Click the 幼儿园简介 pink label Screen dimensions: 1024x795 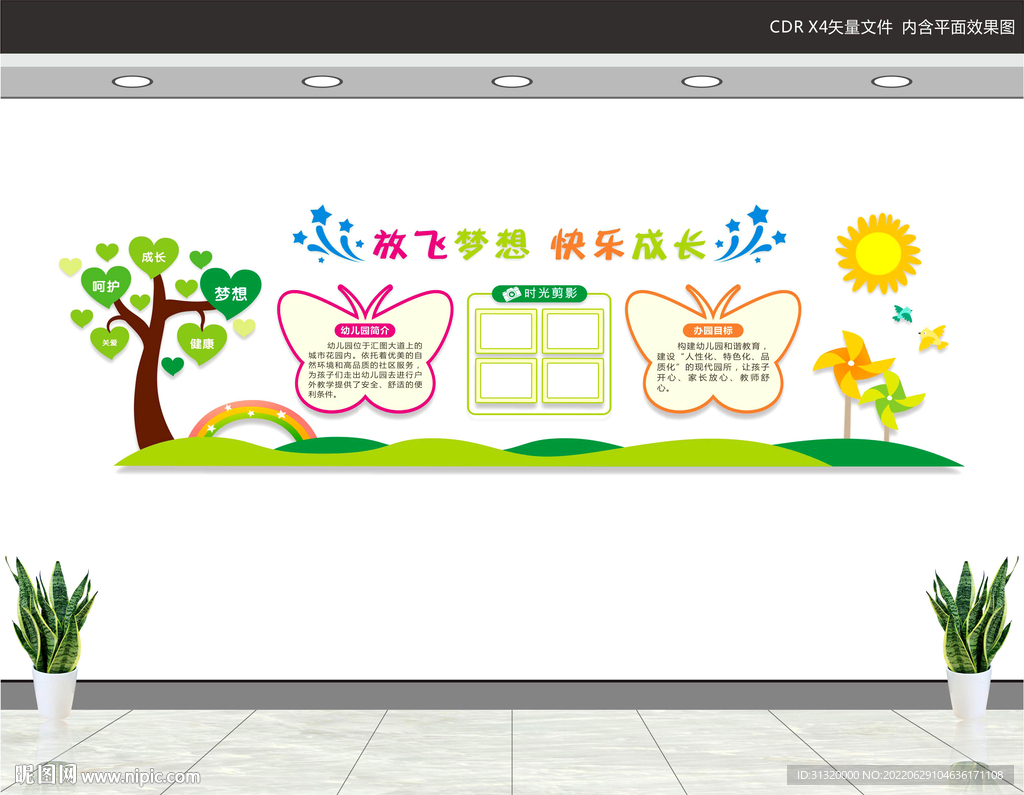(x=364, y=331)
